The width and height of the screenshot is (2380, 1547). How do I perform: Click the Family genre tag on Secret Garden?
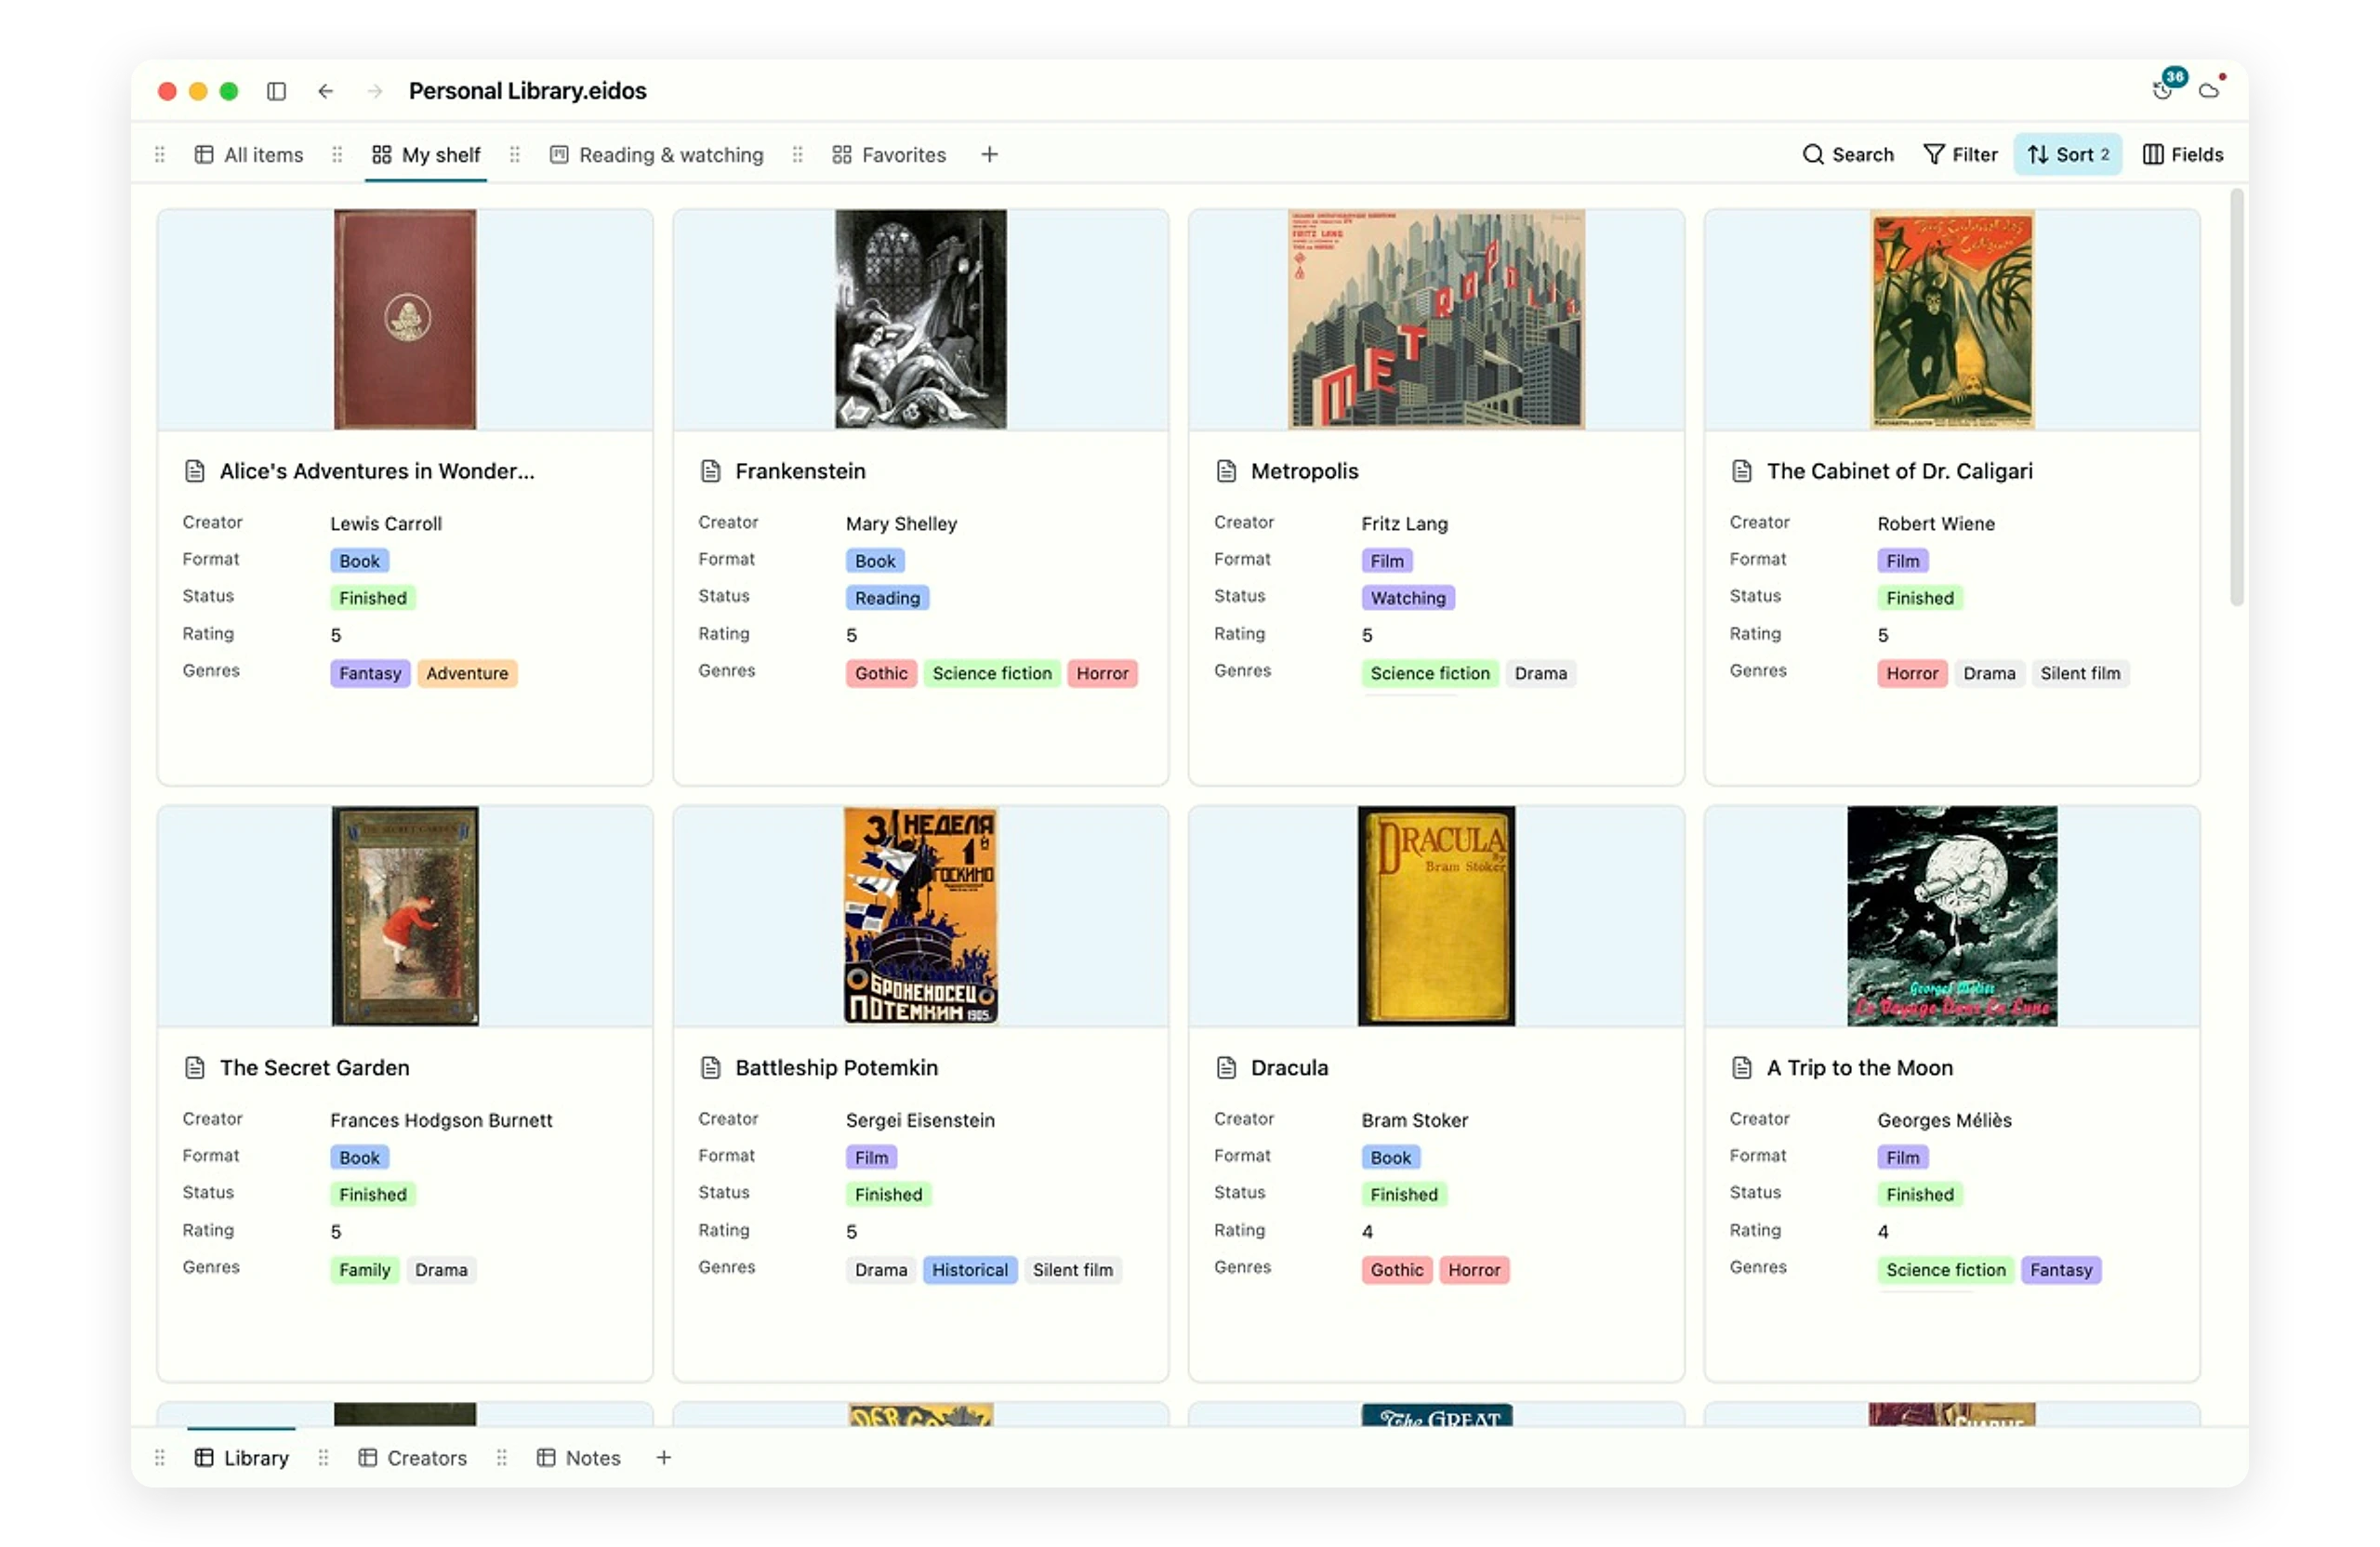[365, 1270]
